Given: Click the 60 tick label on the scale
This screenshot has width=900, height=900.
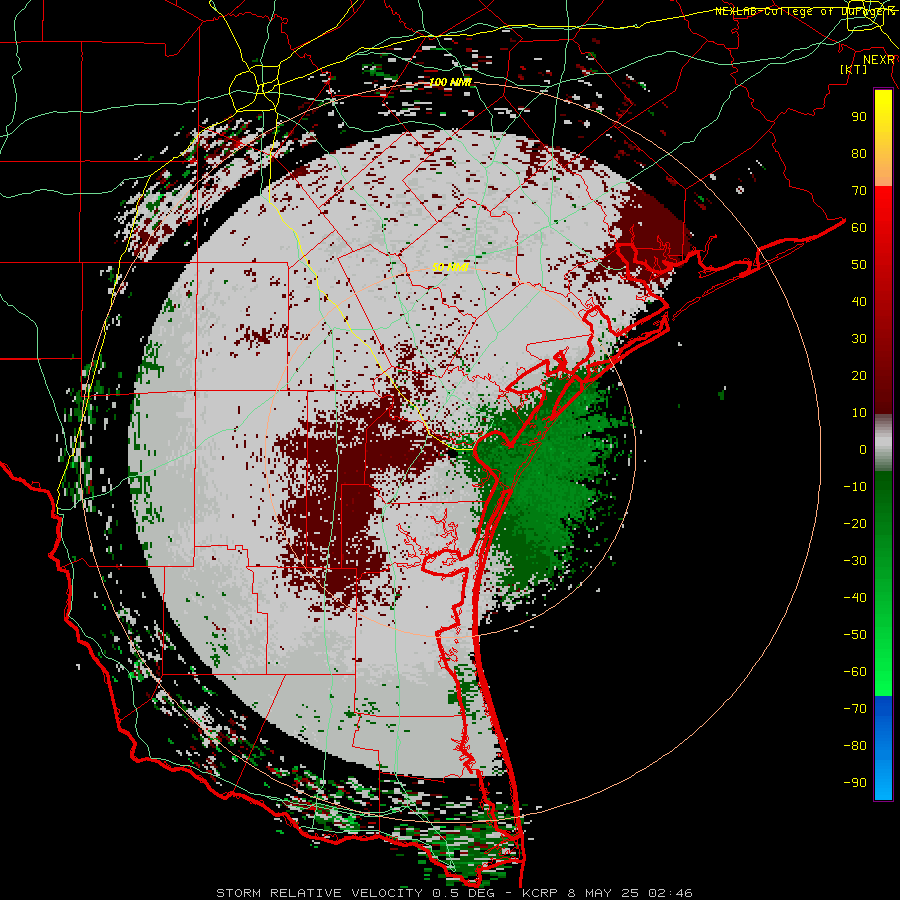Looking at the screenshot, I should pos(859,227).
